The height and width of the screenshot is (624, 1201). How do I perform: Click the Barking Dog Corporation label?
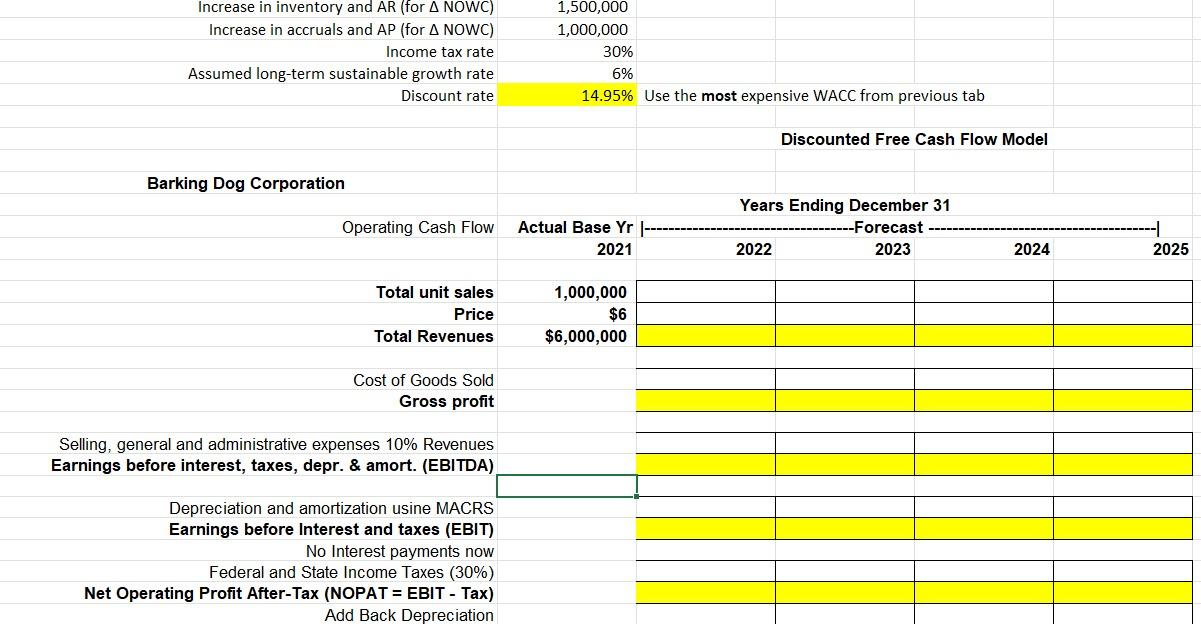(x=245, y=183)
